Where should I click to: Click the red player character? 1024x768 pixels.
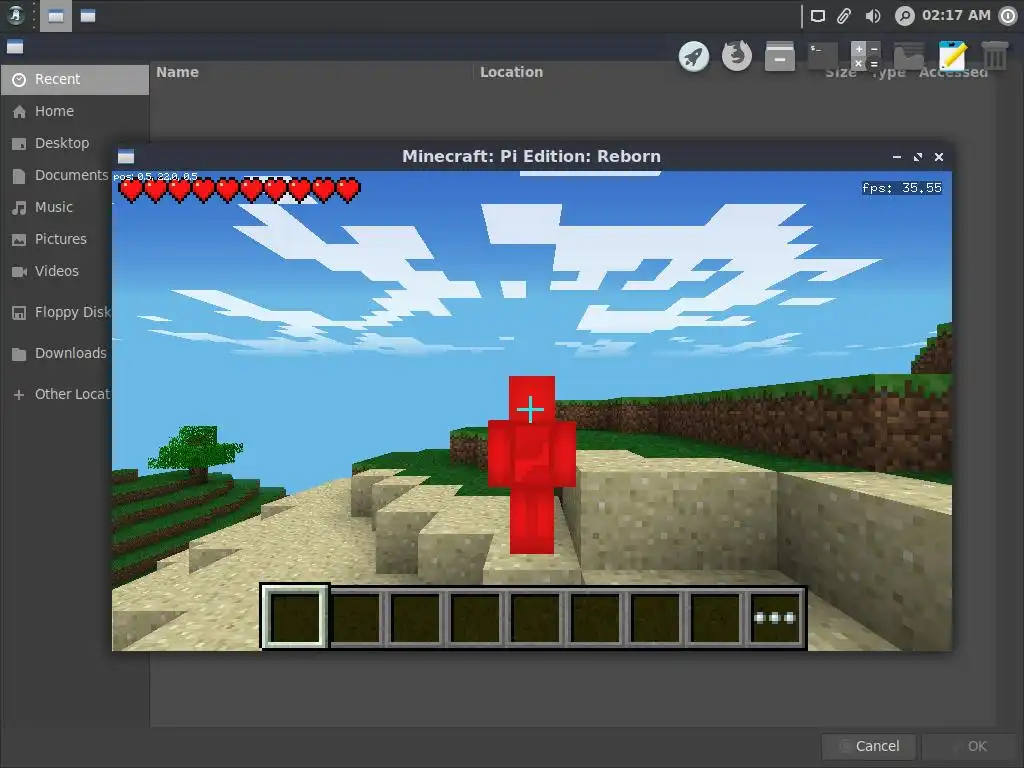(x=532, y=465)
